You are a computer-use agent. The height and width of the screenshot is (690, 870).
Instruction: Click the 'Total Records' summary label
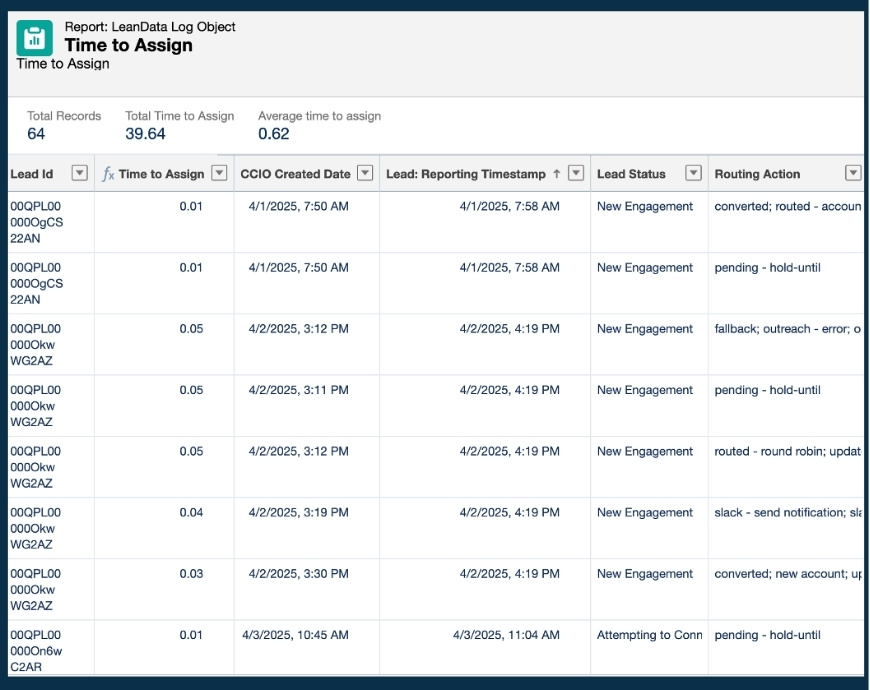[64, 116]
